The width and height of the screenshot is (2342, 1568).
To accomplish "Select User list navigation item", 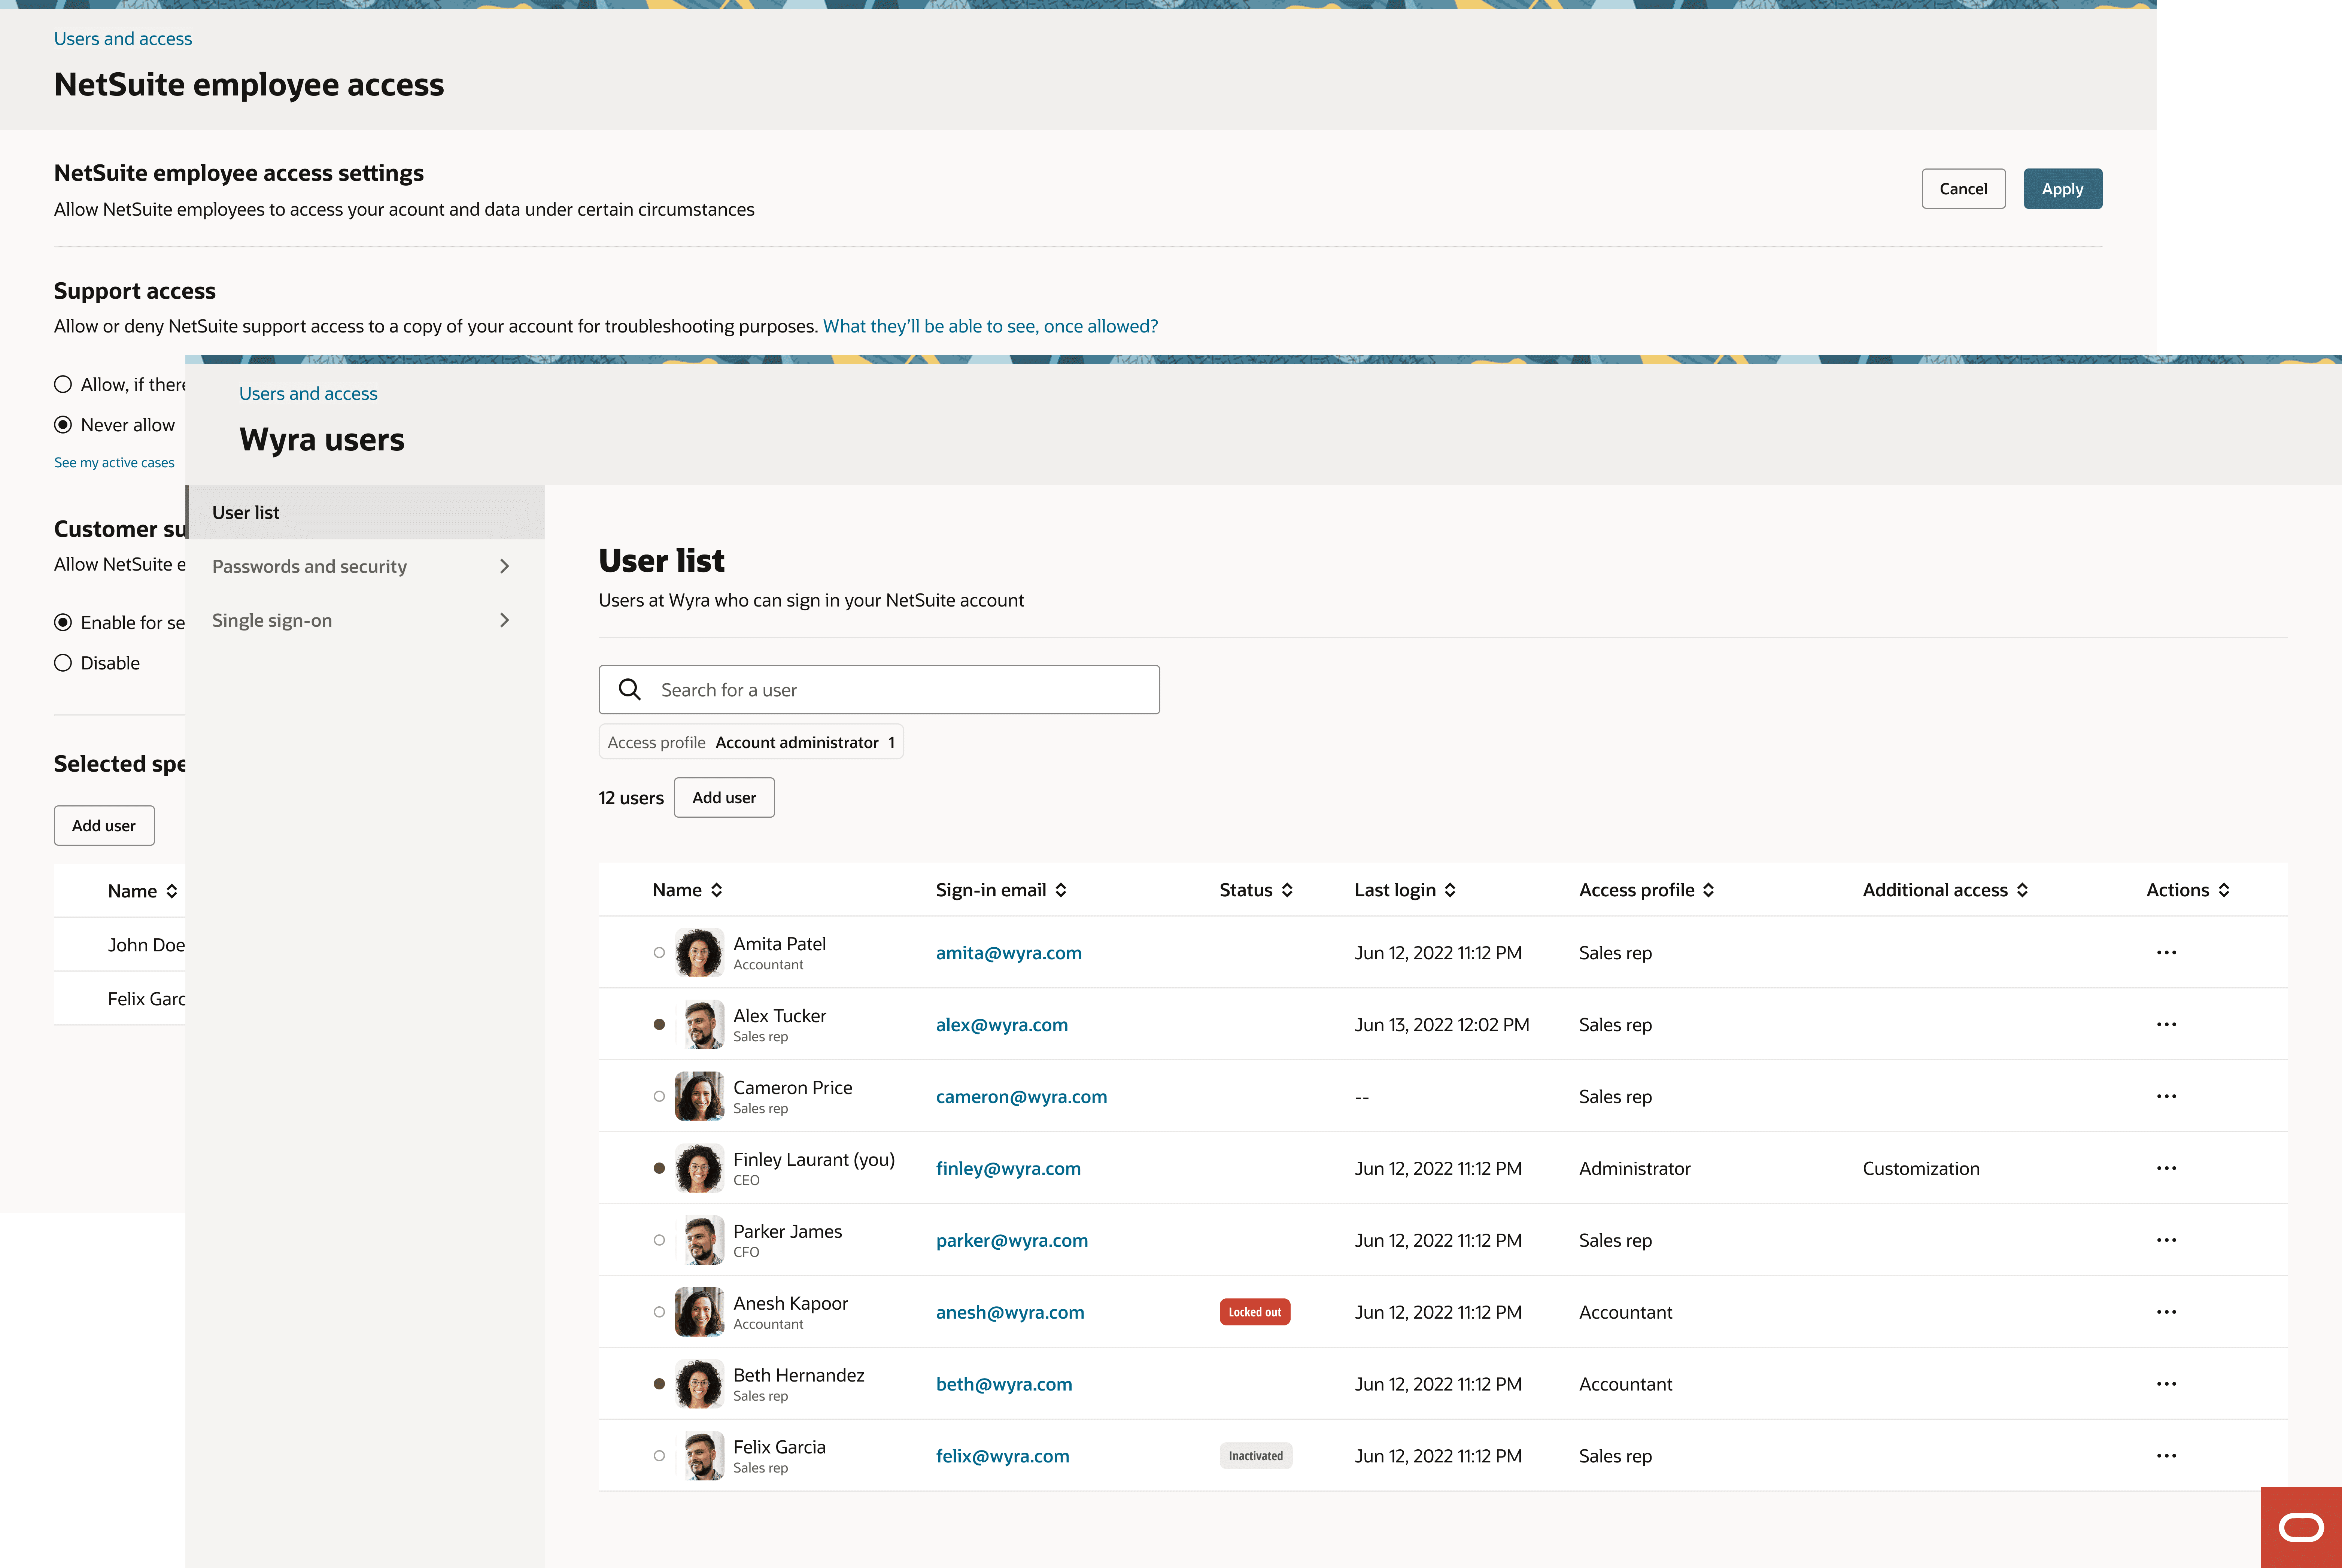I will pyautogui.click(x=246, y=512).
